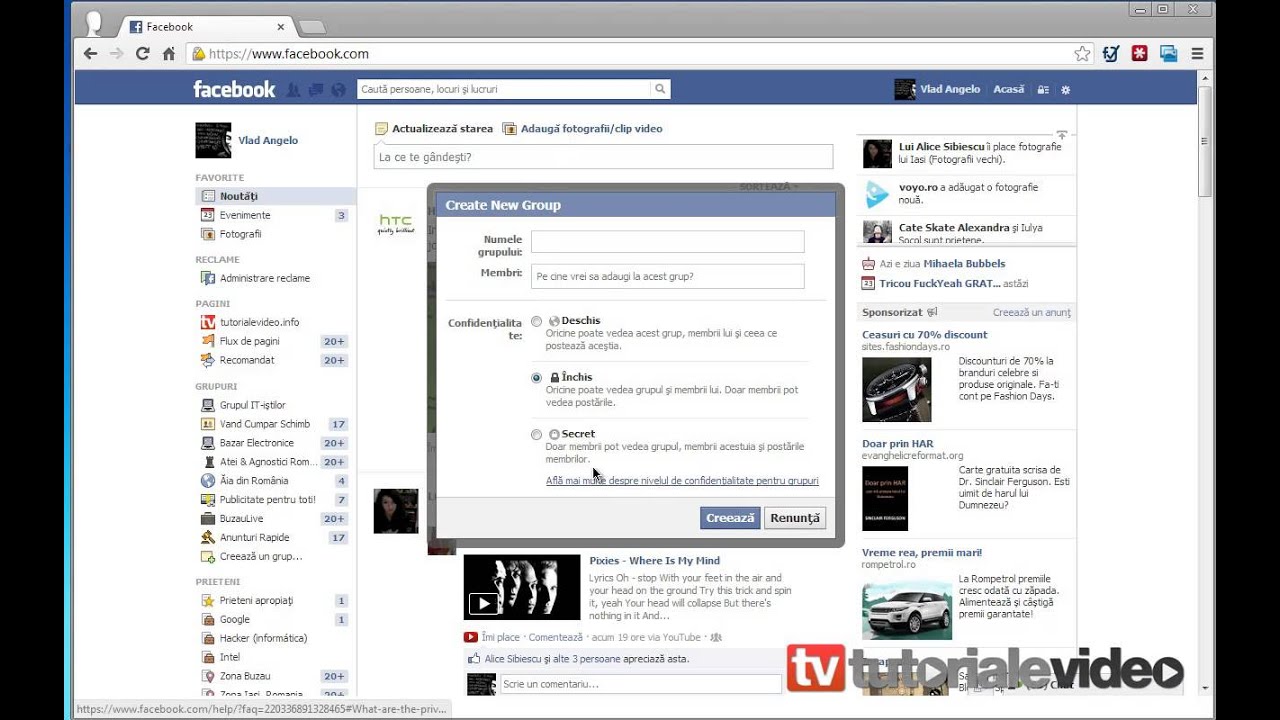Open notifications globe icon in header
The width and height of the screenshot is (1280, 720).
(338, 90)
